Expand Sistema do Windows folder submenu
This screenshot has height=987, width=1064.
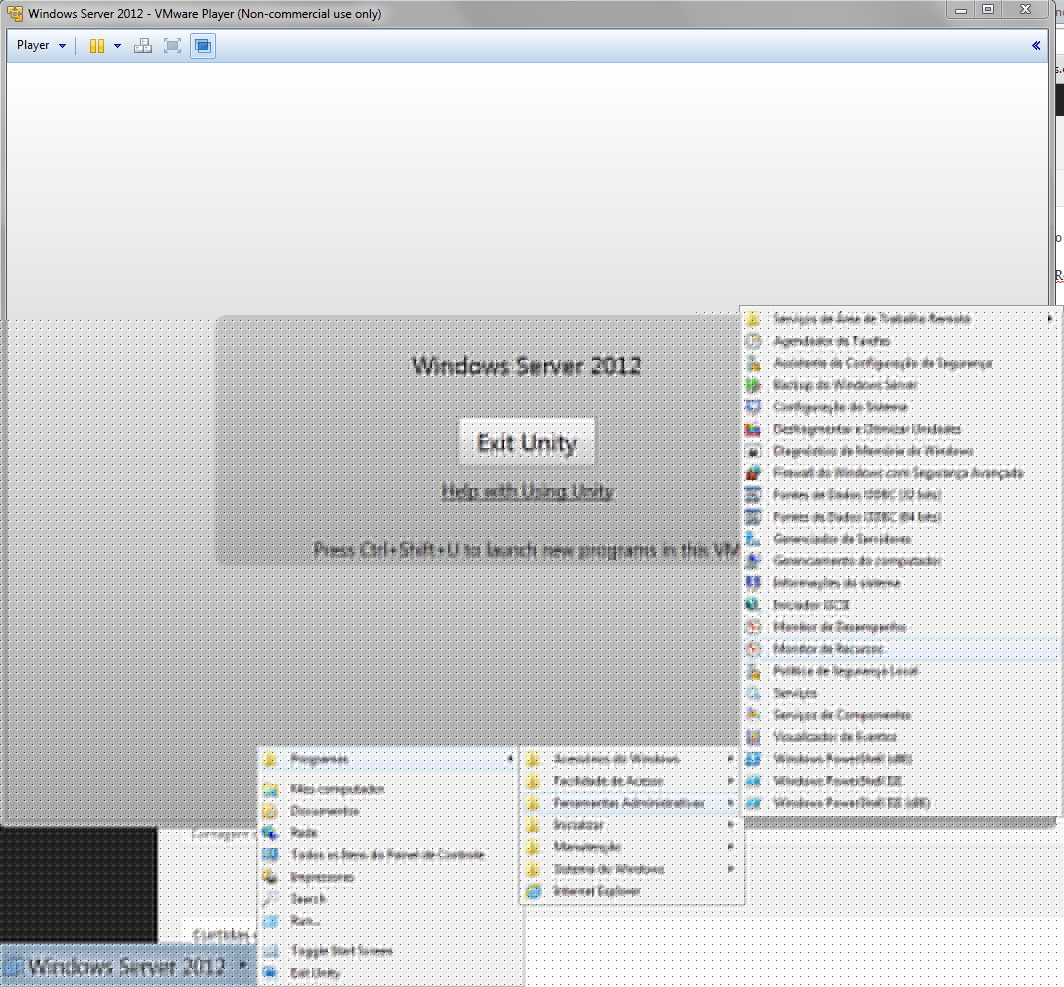click(x=632, y=869)
